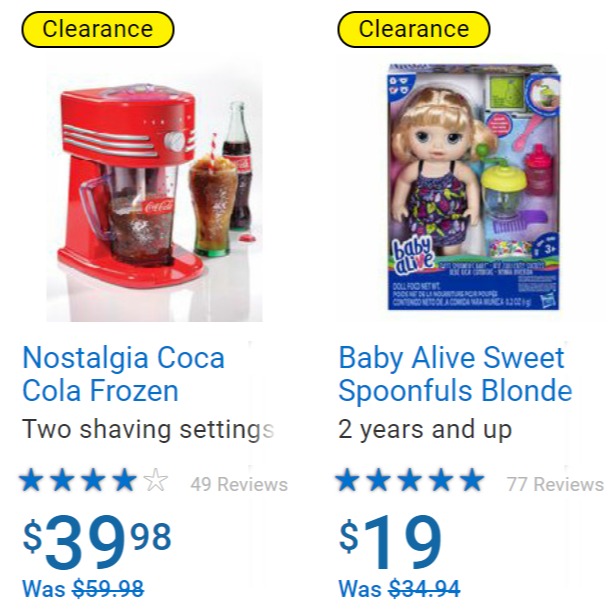Image resolution: width=611 pixels, height=613 pixels.
Task: Click the Was $34.94 strikethrough price
Action: click(x=399, y=589)
